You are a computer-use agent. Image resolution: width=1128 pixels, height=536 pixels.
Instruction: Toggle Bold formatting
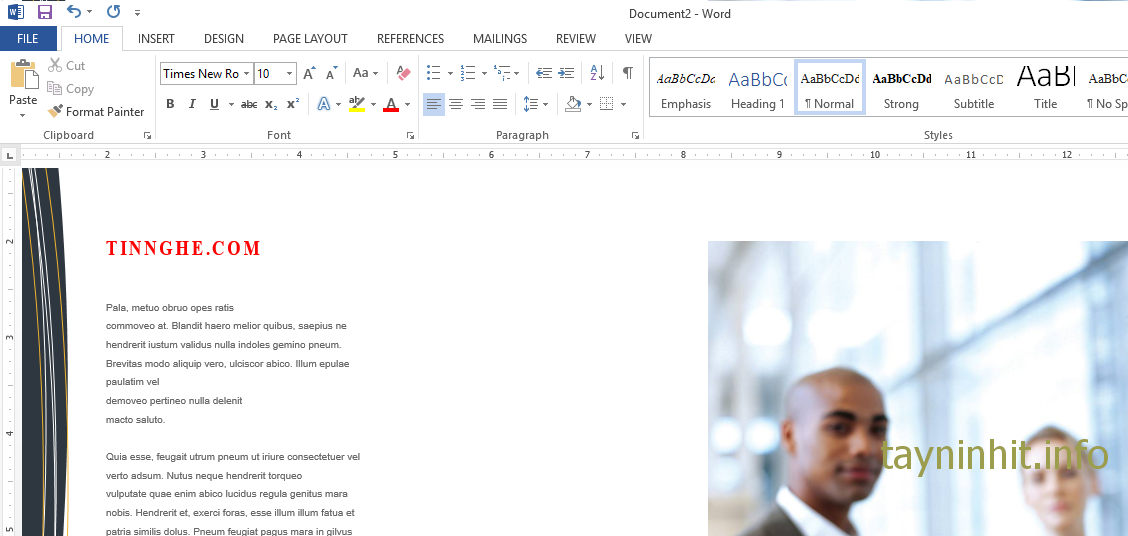coord(170,104)
